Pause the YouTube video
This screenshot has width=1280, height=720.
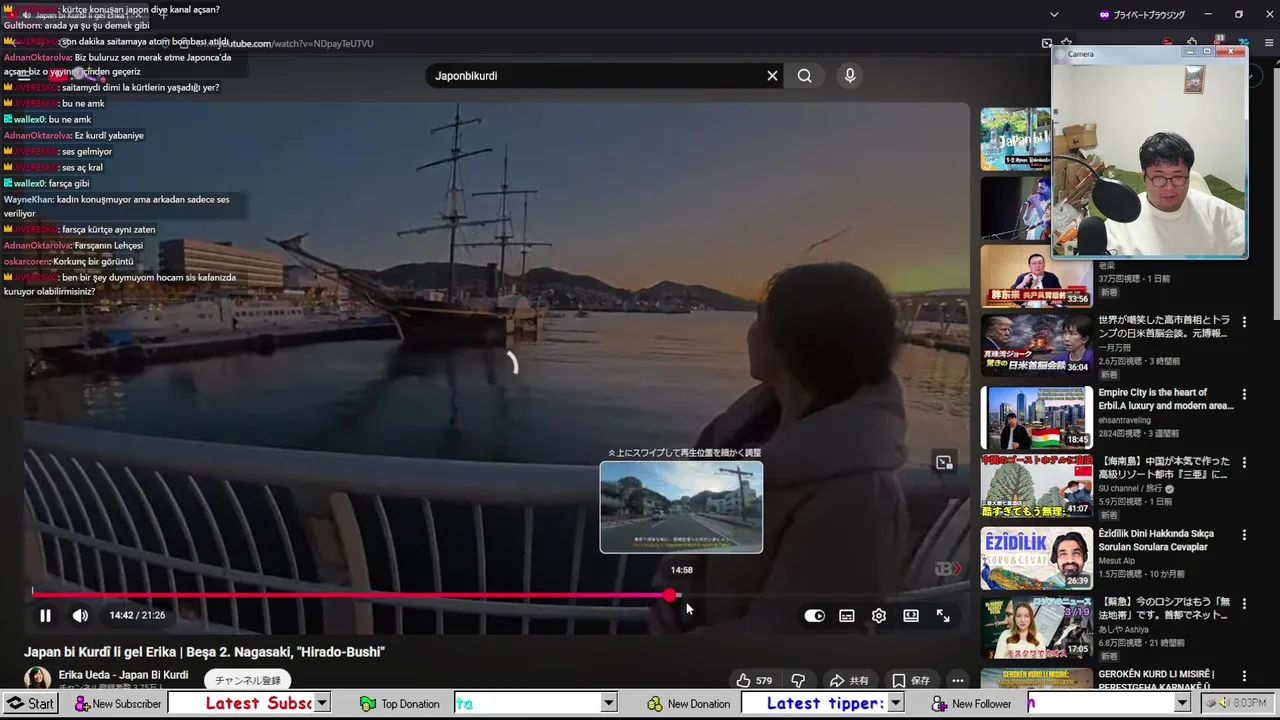45,616
